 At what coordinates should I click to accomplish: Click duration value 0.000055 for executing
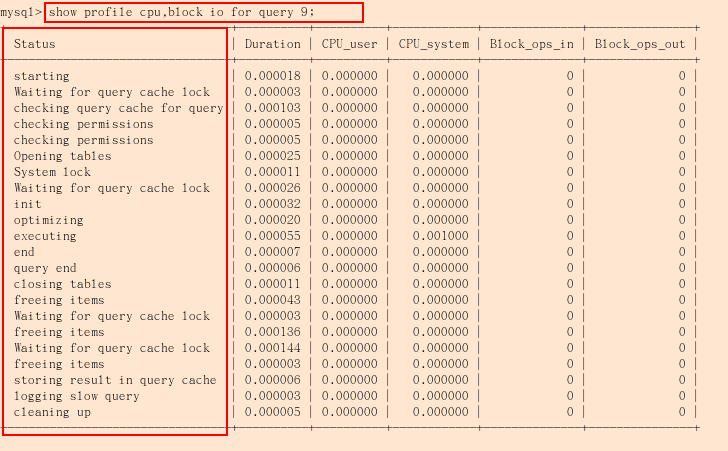273,236
